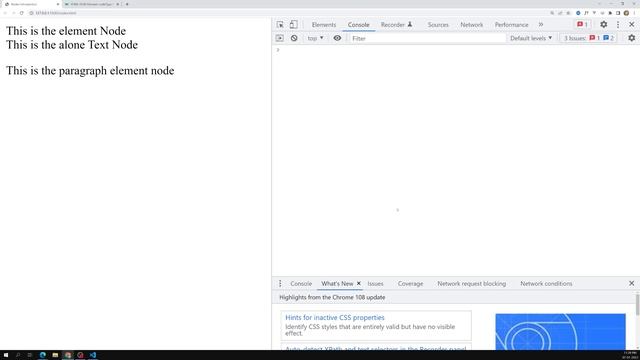Open Microsoft Edge from the taskbar
The height and width of the screenshot is (360, 640).
click(42, 355)
